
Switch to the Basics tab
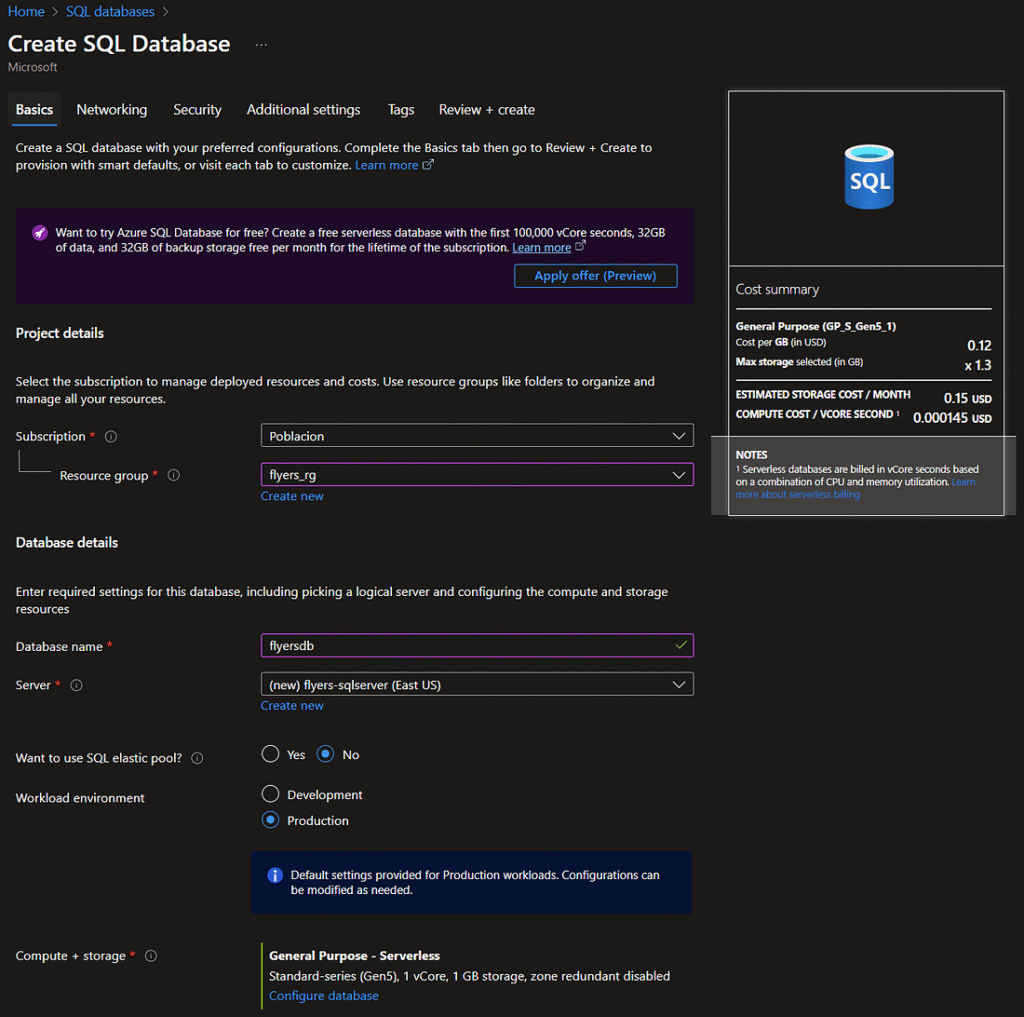[35, 110]
